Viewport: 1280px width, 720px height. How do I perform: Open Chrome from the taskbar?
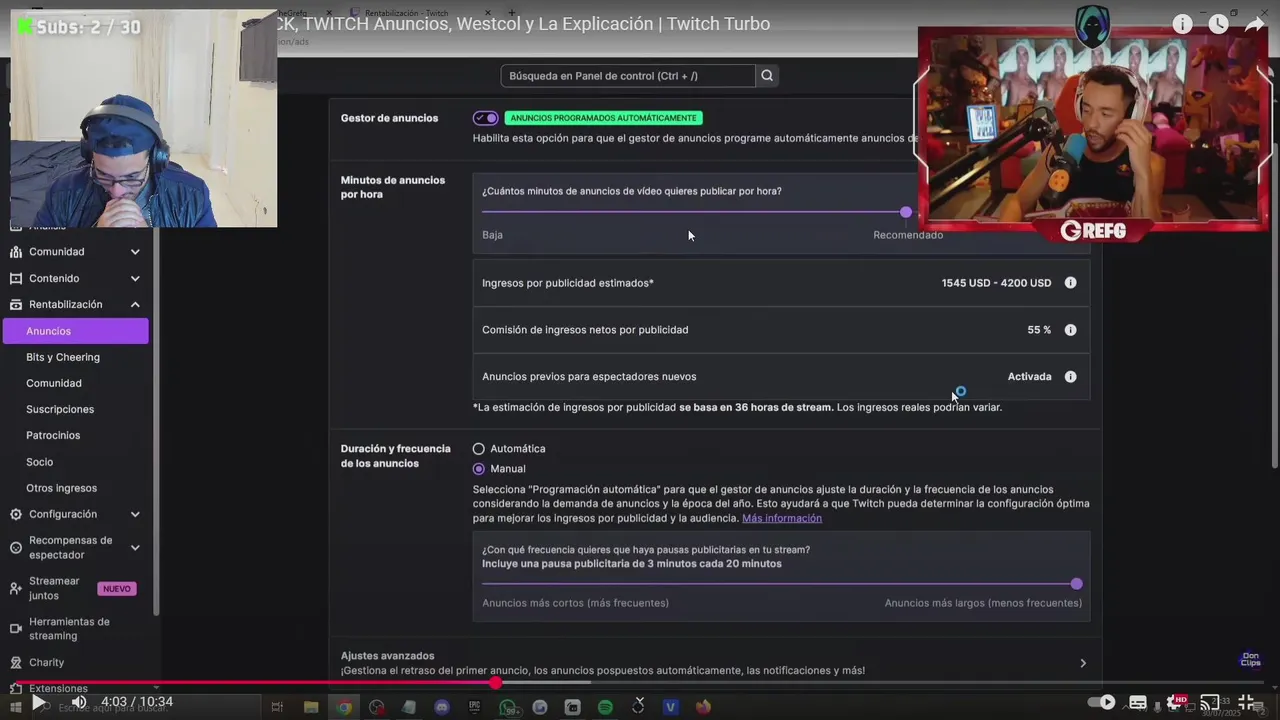(344, 707)
